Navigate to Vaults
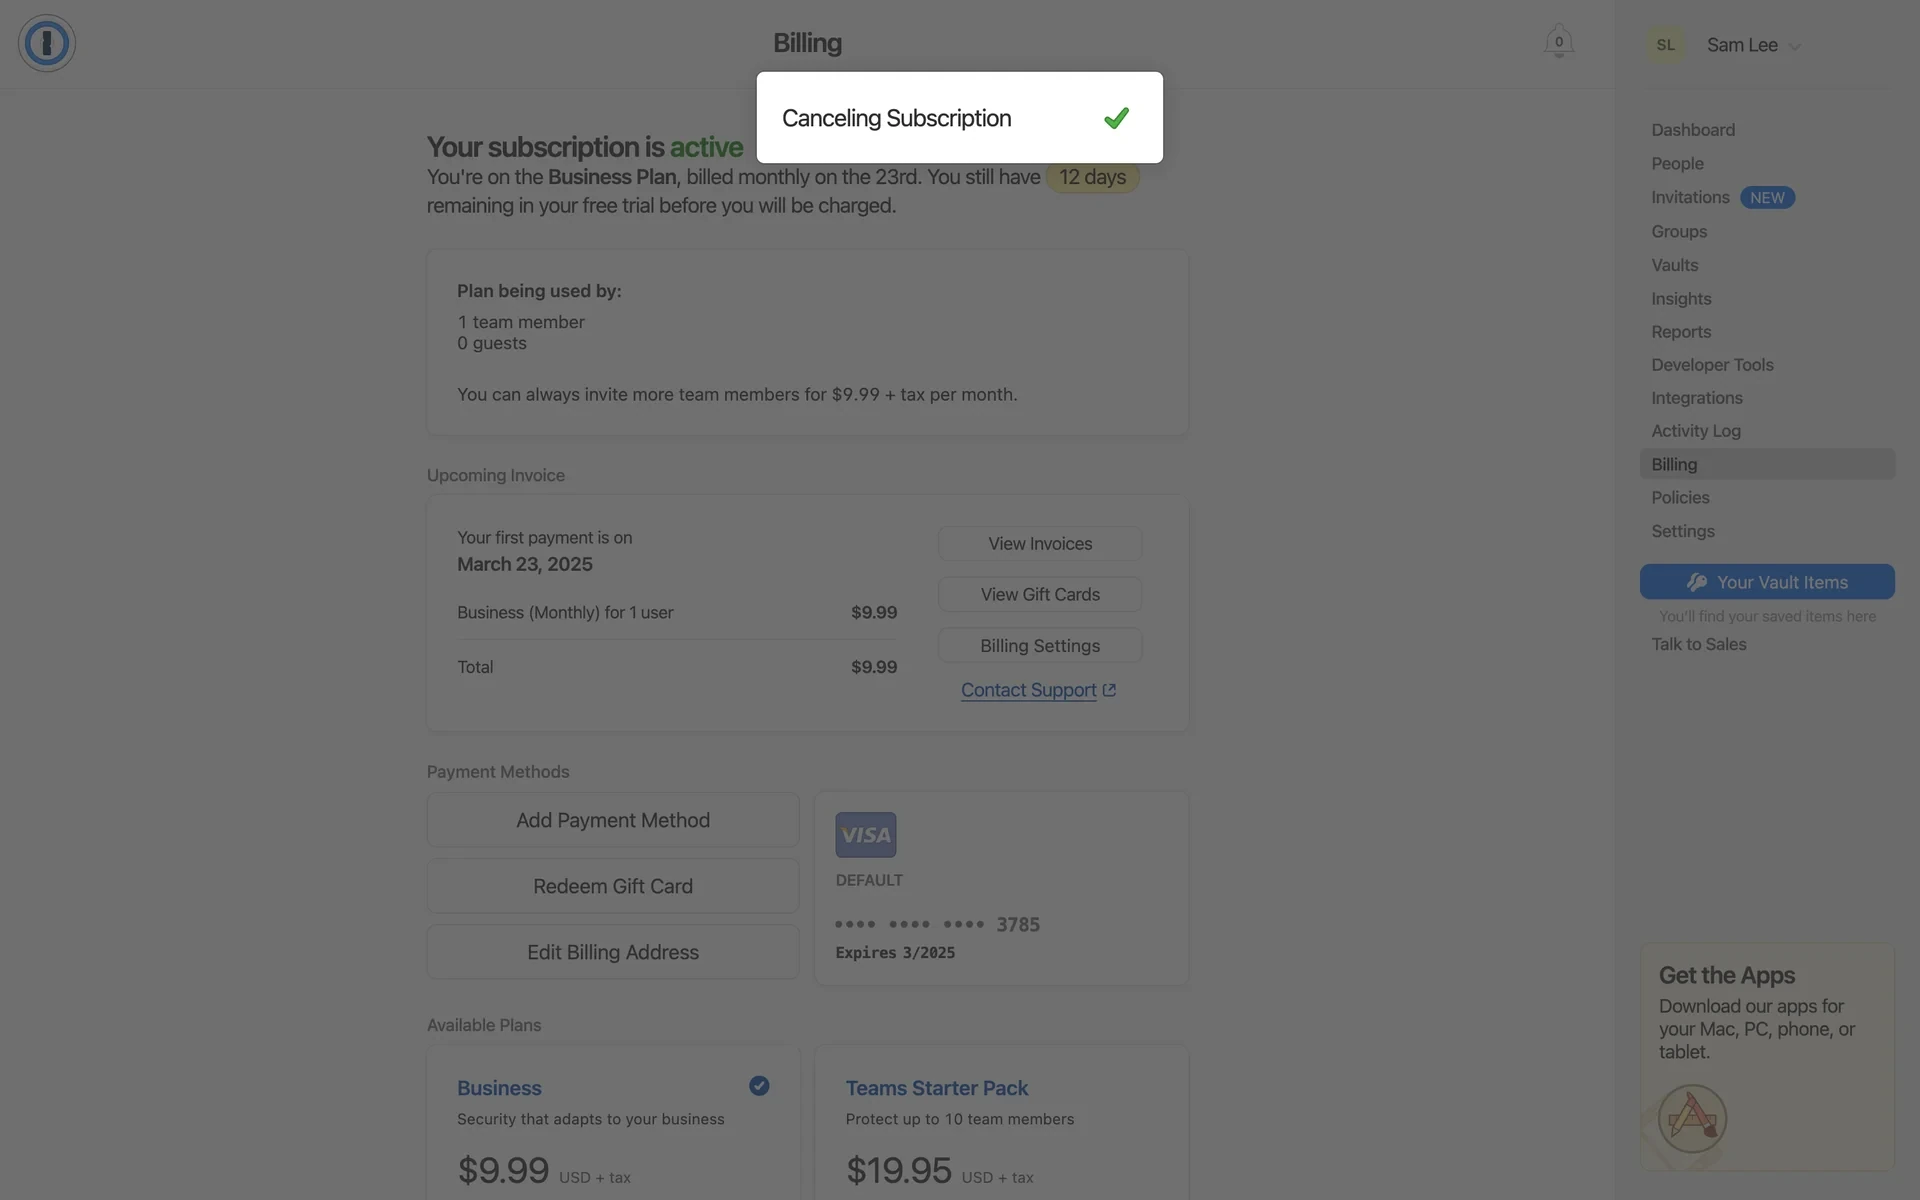1920x1200 pixels. click(x=1675, y=265)
